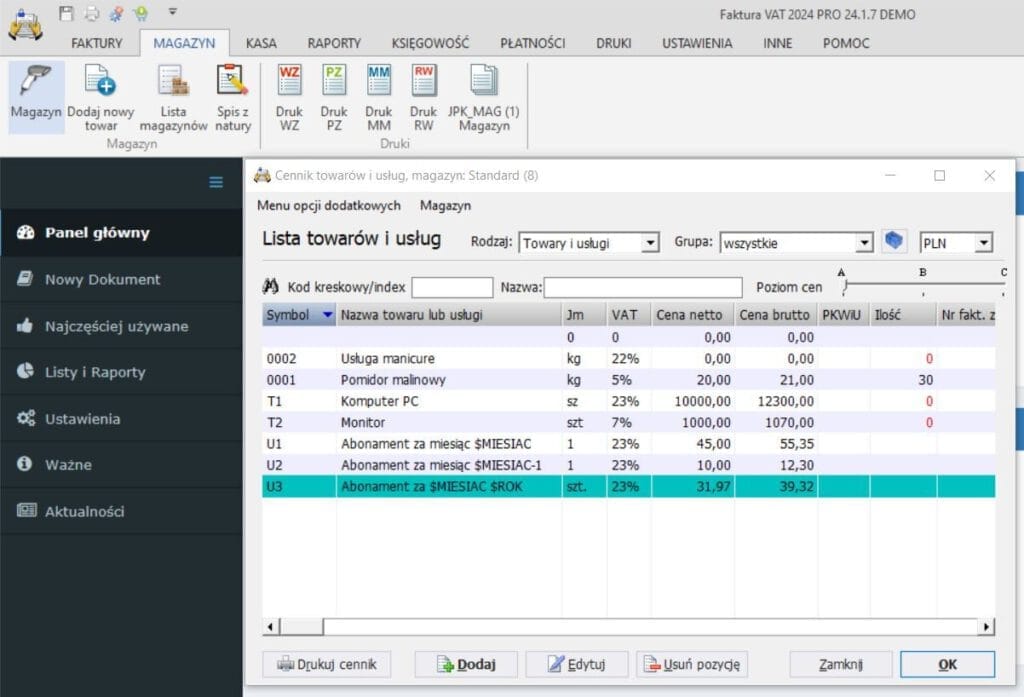This screenshot has width=1024, height=697.
Task: Switch to the FAKTURY ribbon tab
Action: 97,43
